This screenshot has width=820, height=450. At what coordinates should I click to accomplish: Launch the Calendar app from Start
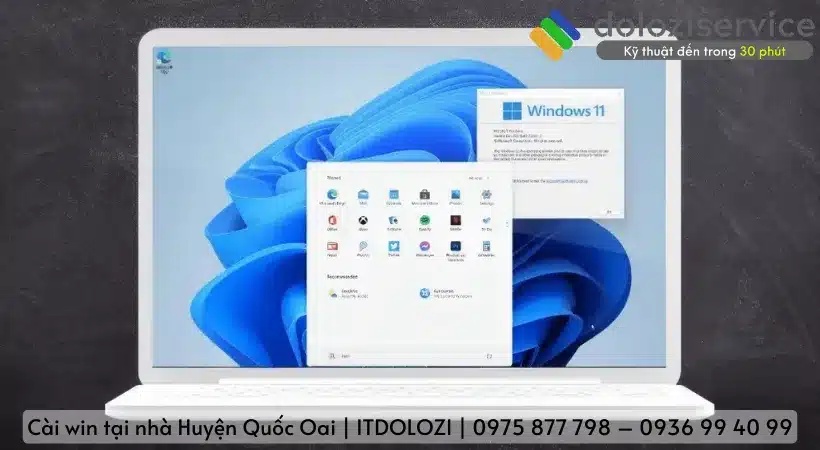tap(394, 197)
